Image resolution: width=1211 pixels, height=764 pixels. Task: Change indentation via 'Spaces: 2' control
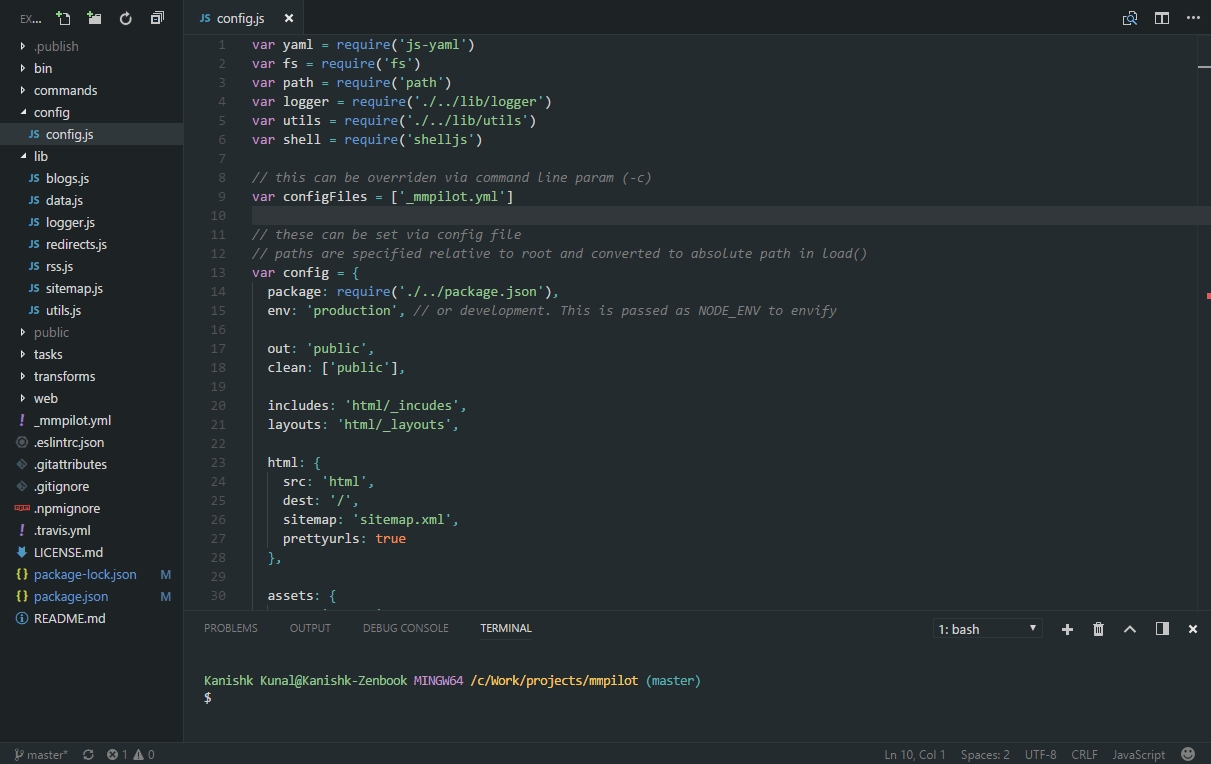click(x=984, y=754)
